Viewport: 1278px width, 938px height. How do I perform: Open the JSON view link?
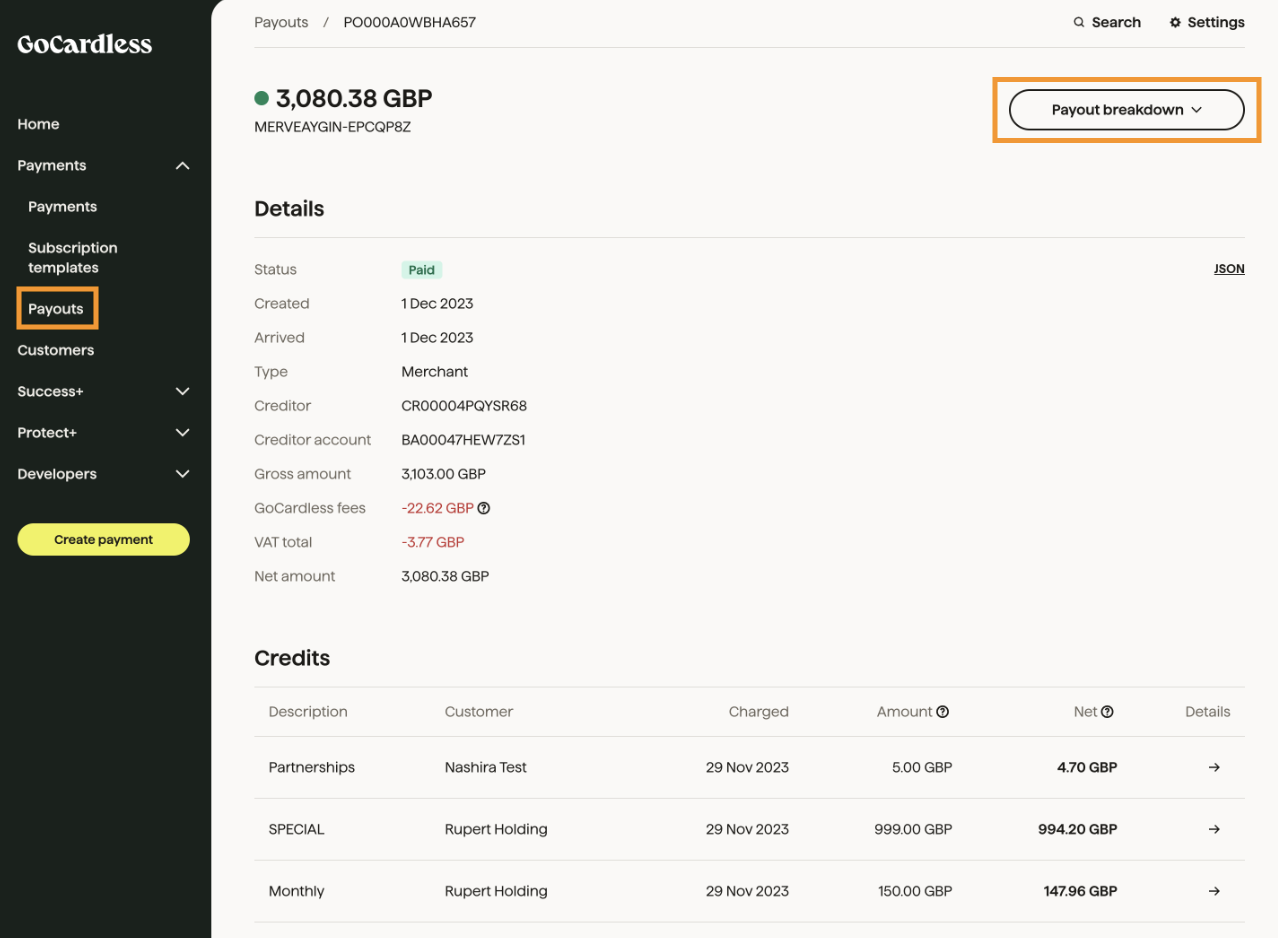pyautogui.click(x=1229, y=268)
